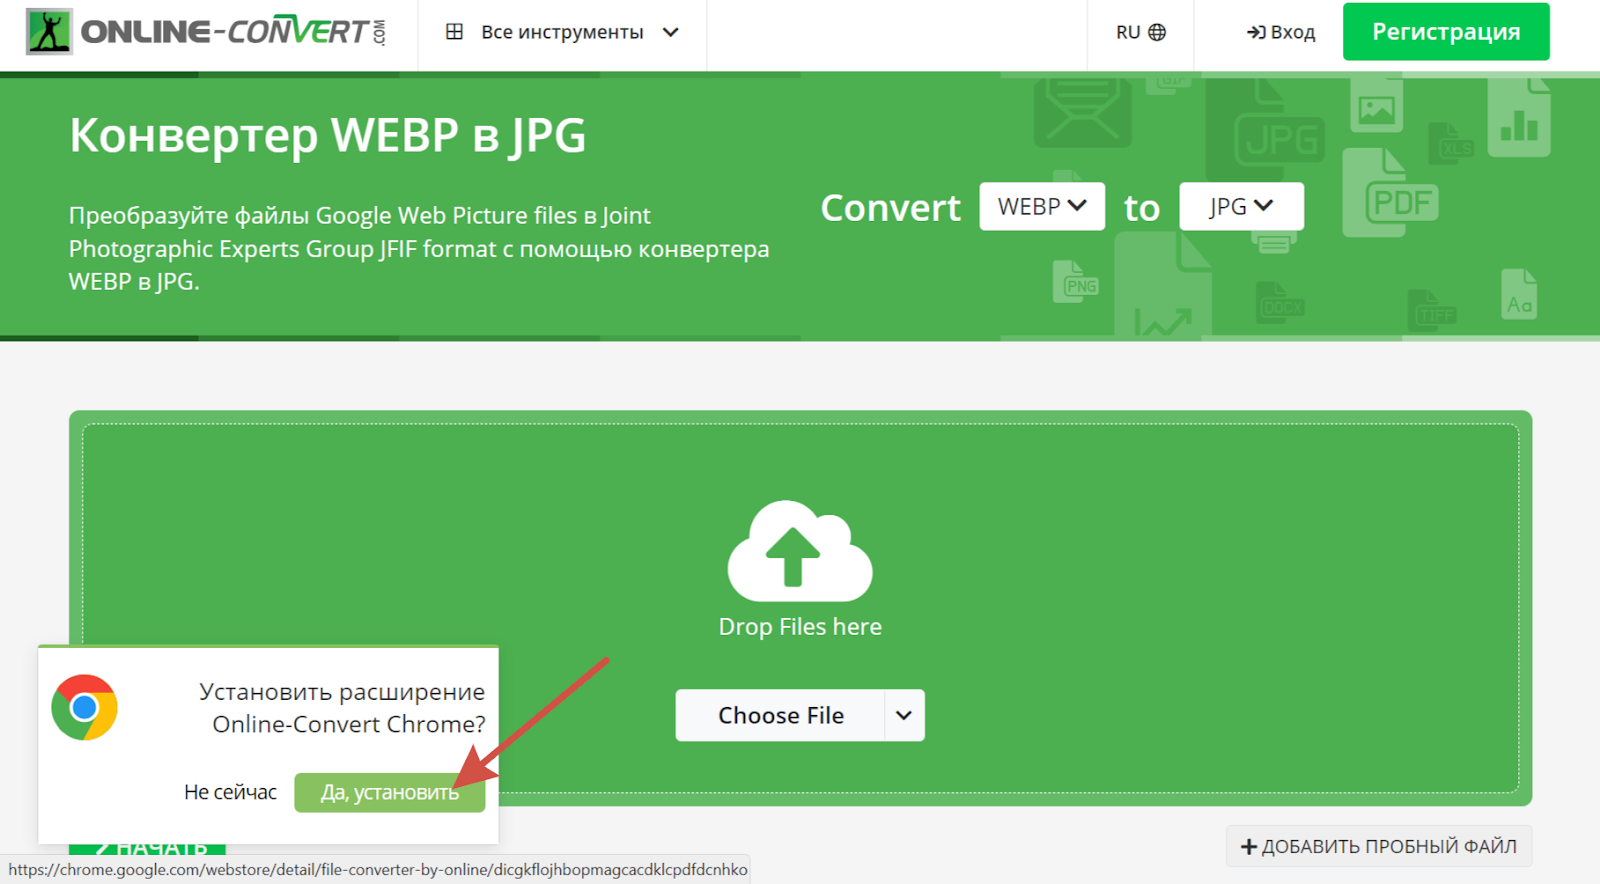Click the Chrome logo in the popup

coord(85,707)
